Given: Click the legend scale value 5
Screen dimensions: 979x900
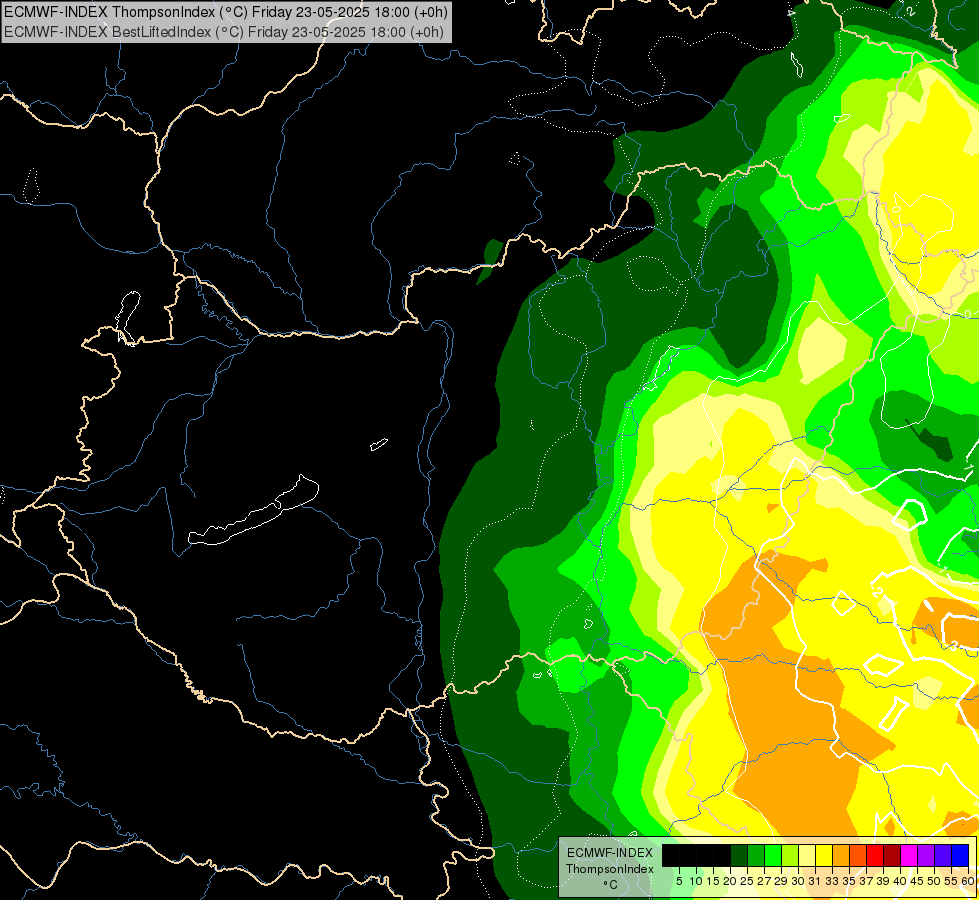Looking at the screenshot, I should click(x=679, y=881).
